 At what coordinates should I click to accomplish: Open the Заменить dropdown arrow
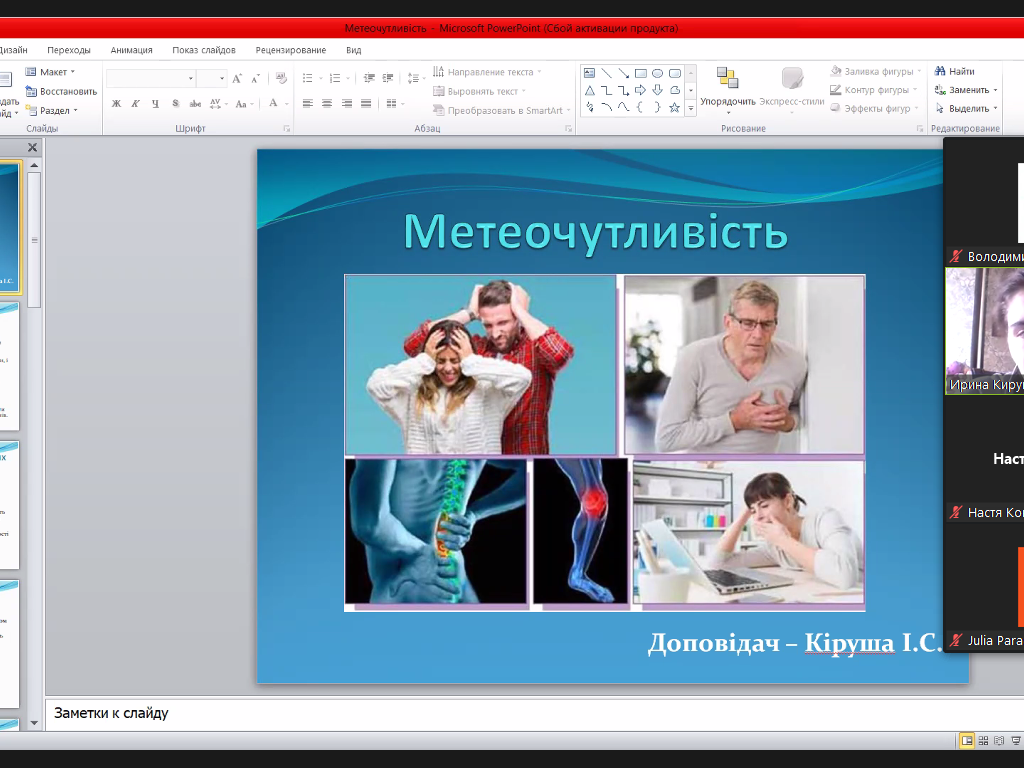coord(995,90)
